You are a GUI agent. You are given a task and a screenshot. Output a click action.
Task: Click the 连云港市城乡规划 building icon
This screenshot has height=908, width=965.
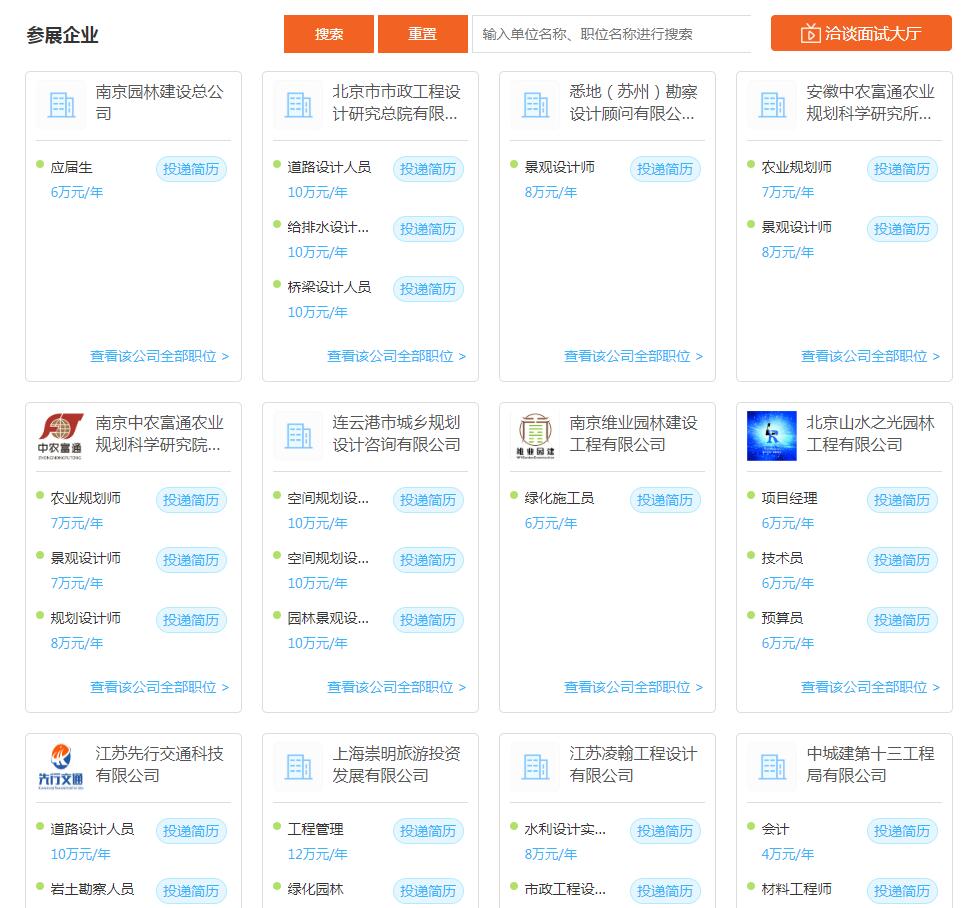(298, 436)
